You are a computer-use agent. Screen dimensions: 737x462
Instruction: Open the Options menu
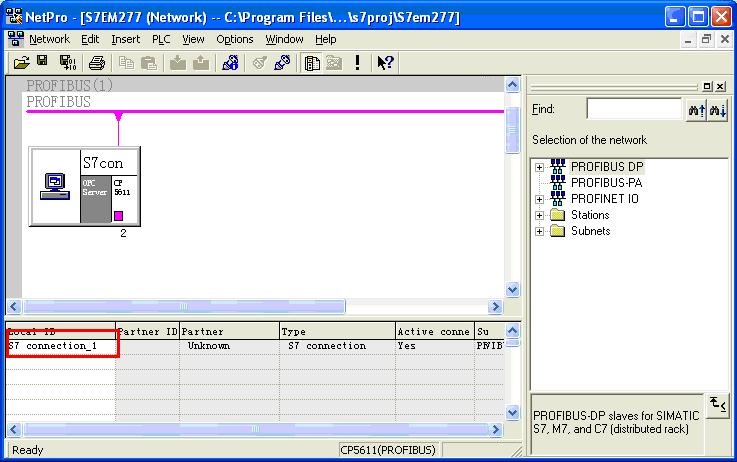(x=235, y=39)
